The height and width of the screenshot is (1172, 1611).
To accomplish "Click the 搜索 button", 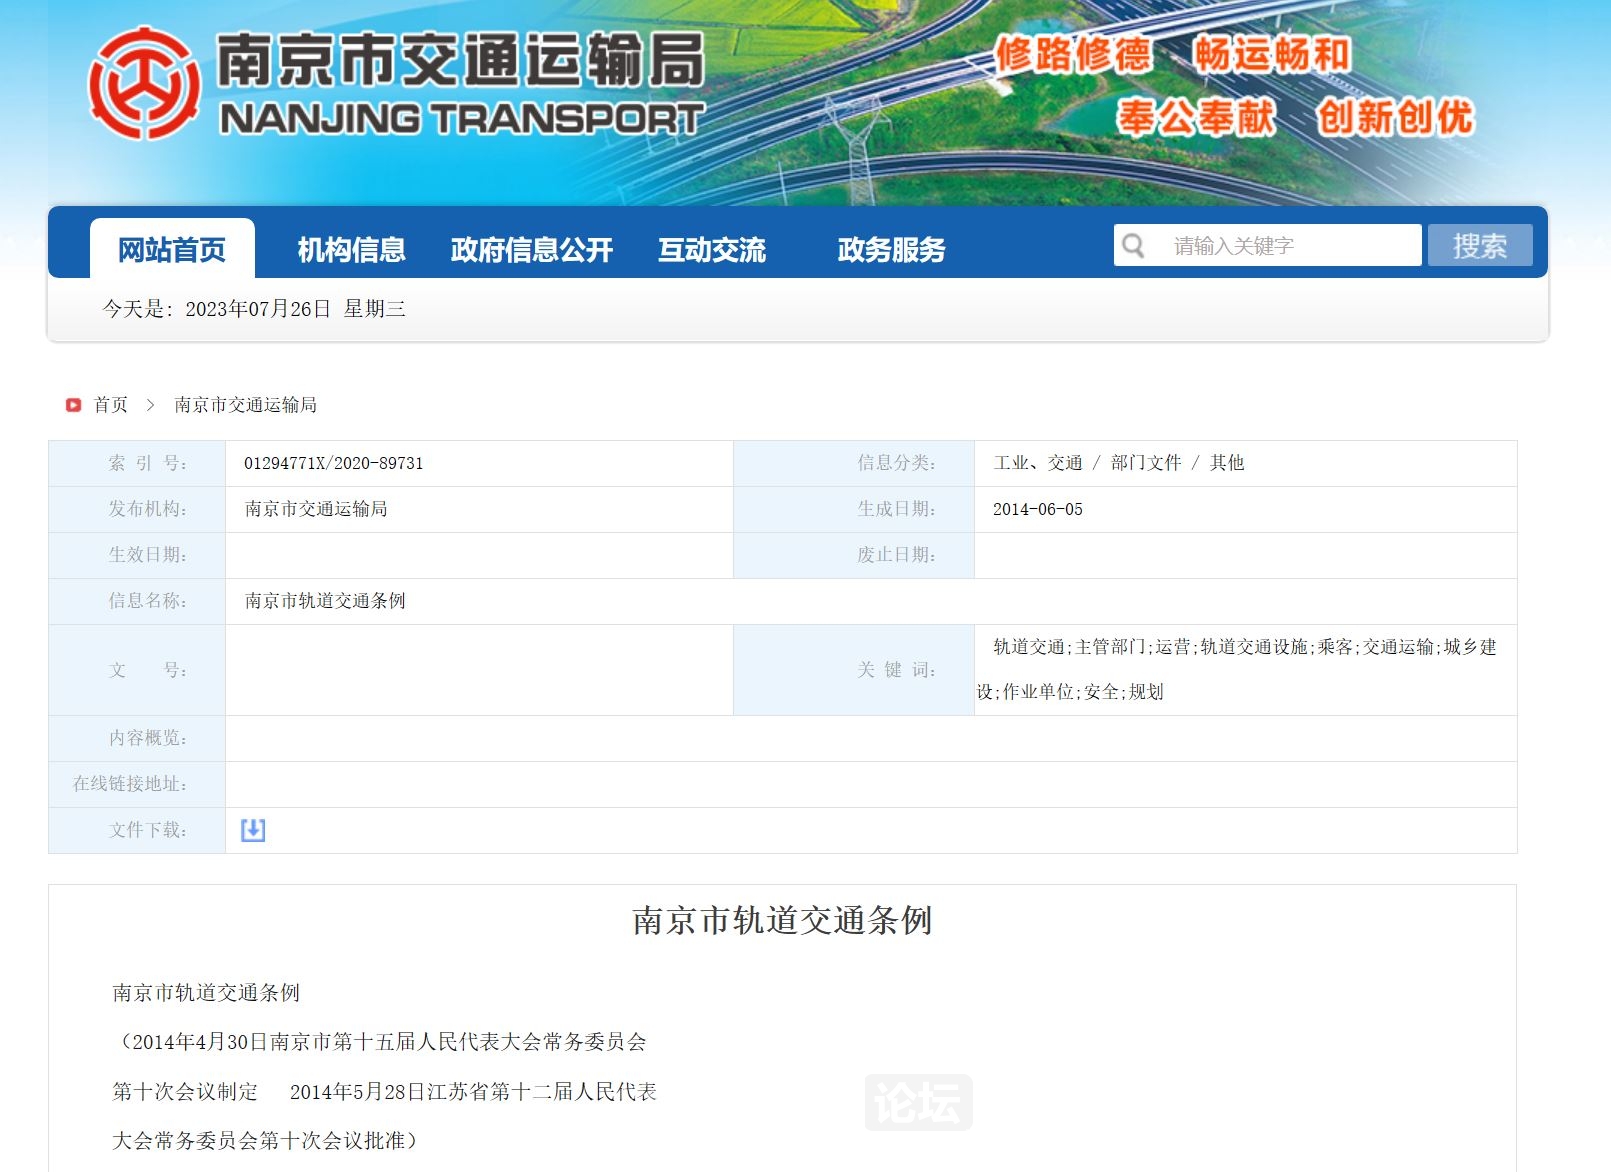I will [x=1480, y=245].
